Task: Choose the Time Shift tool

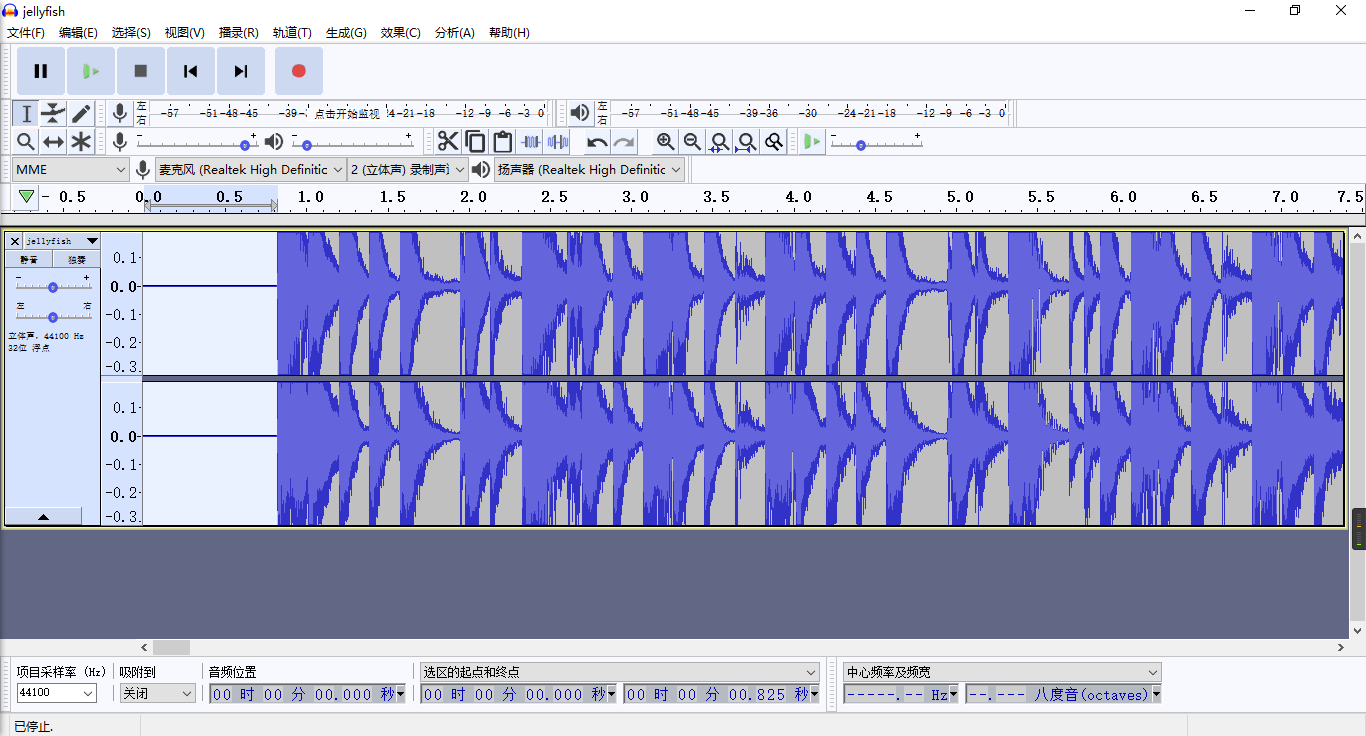Action: pos(53,142)
